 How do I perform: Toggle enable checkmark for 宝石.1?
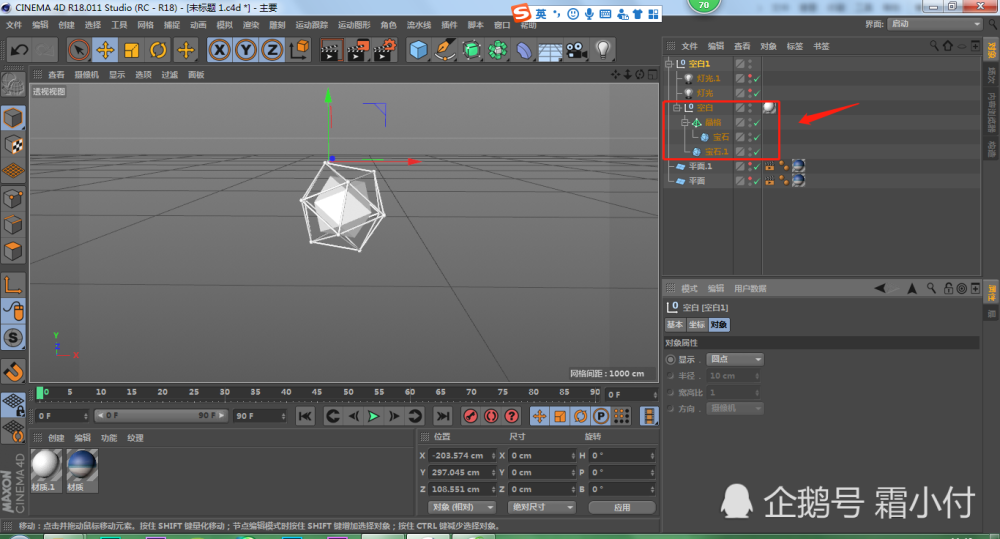[x=756, y=152]
